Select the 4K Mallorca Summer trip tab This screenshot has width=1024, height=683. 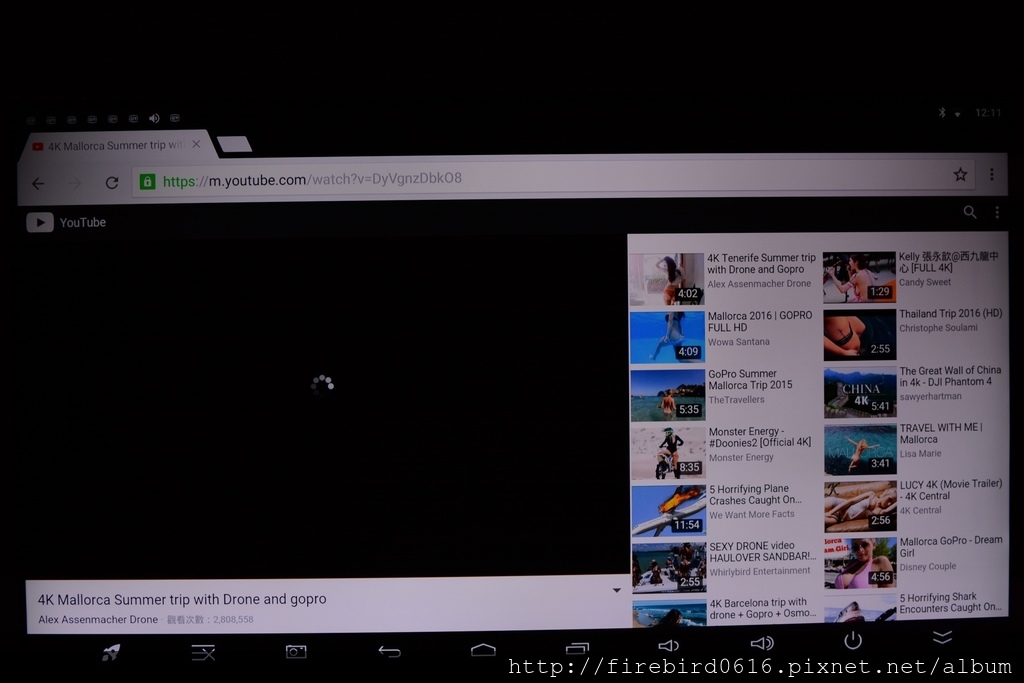(116, 146)
